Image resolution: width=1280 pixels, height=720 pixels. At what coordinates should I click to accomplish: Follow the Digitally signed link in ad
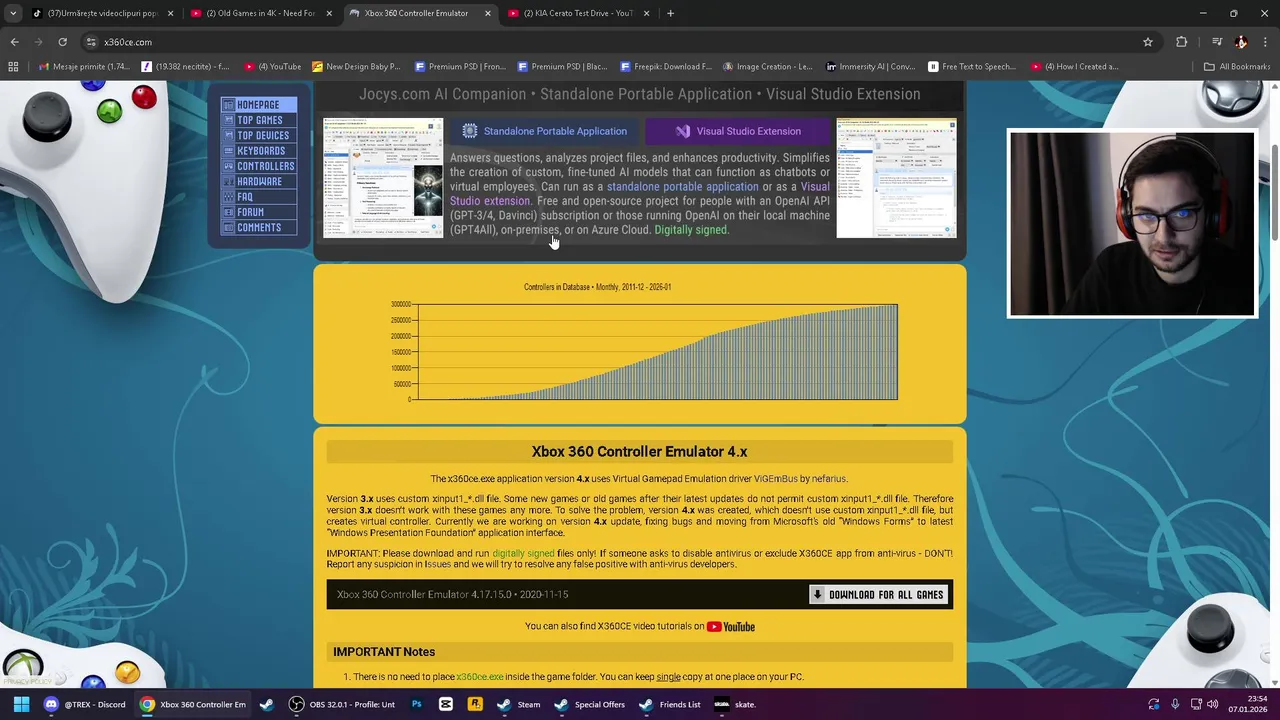[x=691, y=230]
